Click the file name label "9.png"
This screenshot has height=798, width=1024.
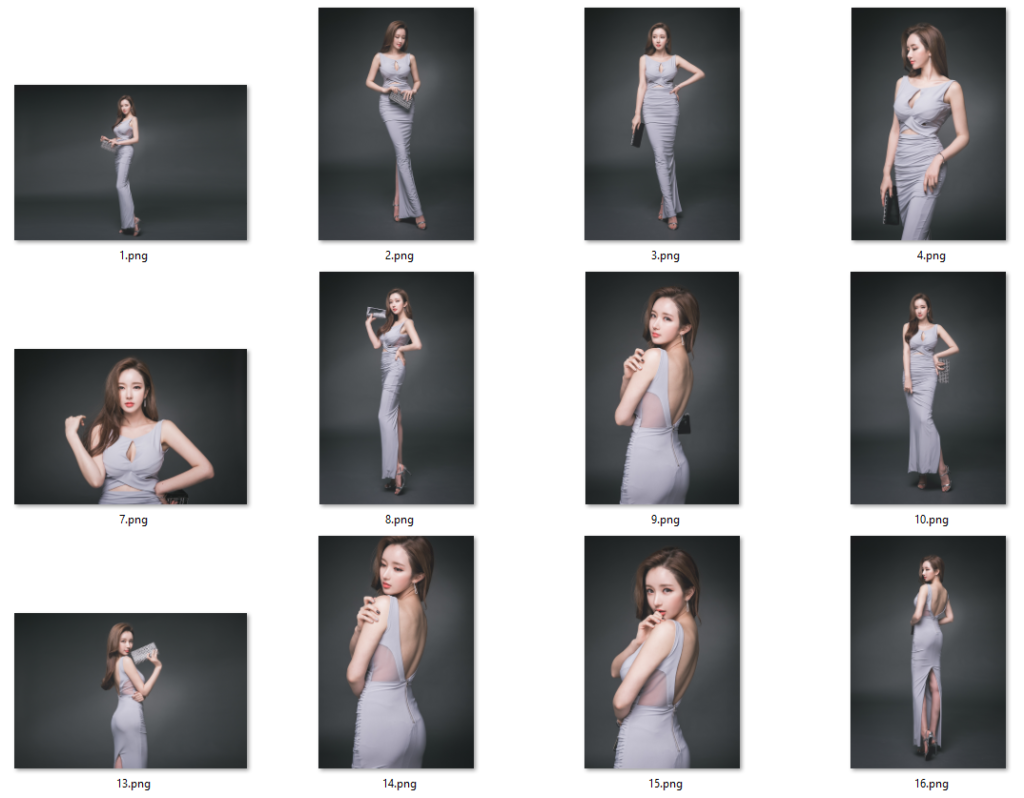point(665,520)
